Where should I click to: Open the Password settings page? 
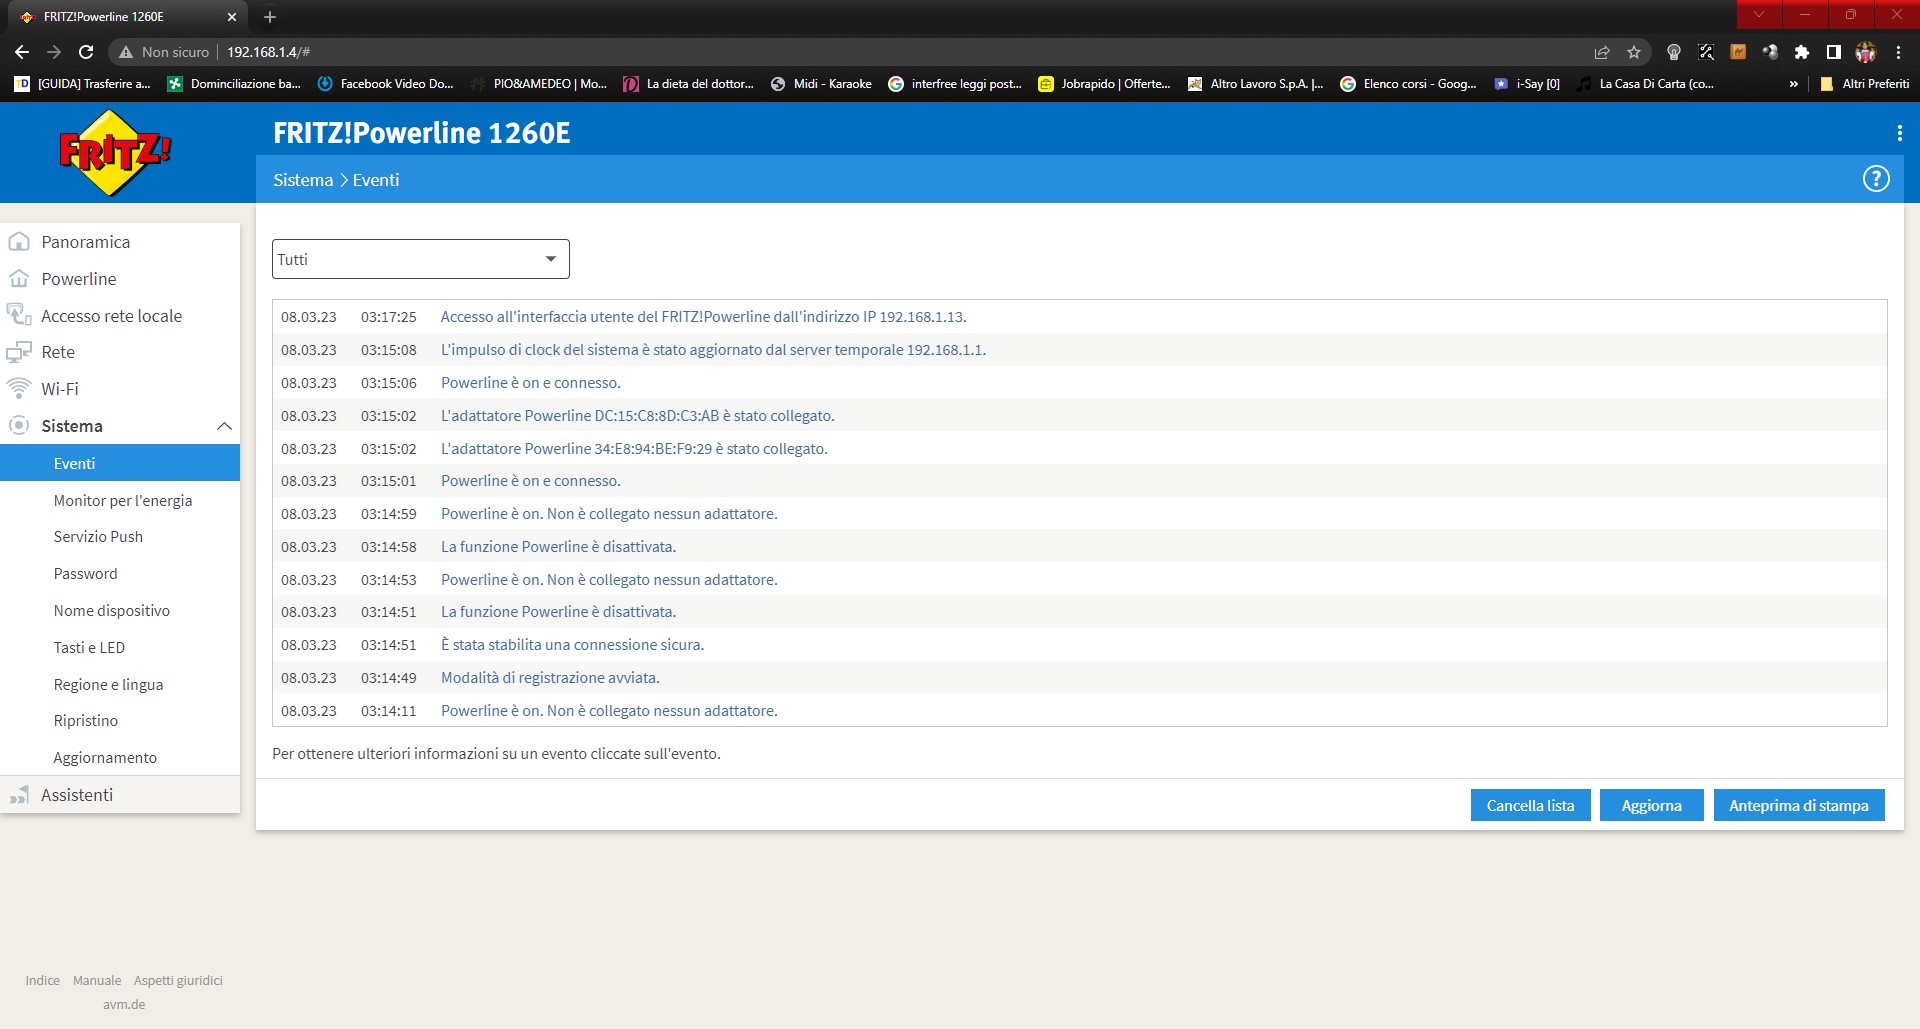tap(85, 574)
